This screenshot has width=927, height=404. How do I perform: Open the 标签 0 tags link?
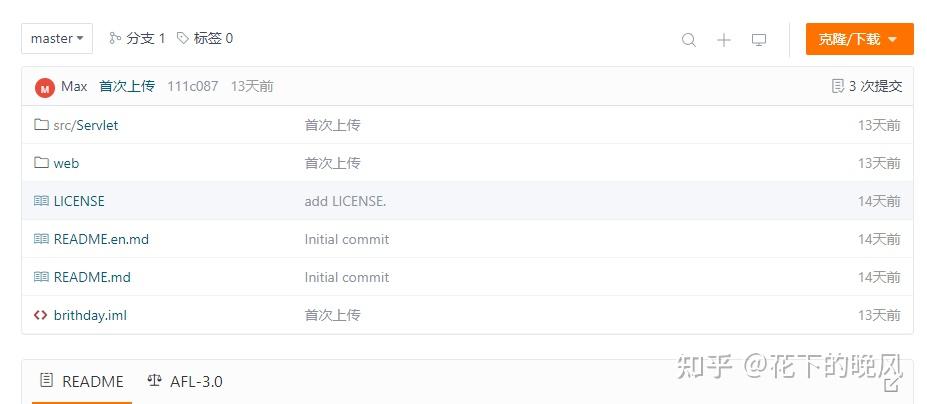[205, 39]
